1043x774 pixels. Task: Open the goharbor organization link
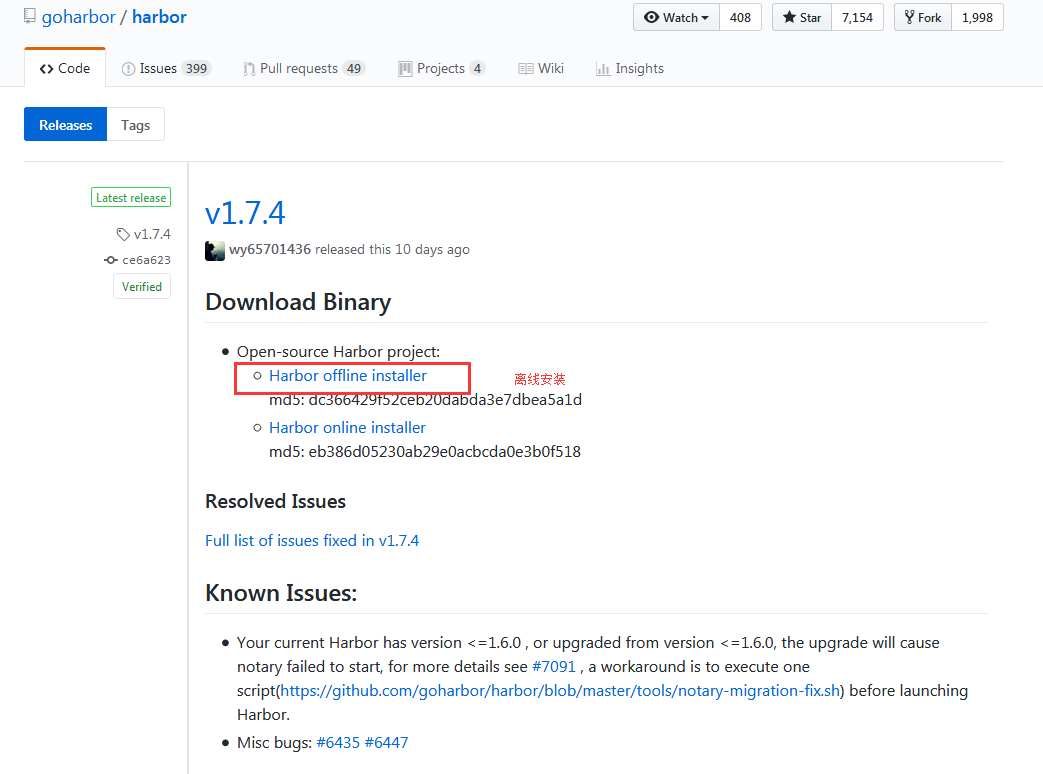click(78, 17)
